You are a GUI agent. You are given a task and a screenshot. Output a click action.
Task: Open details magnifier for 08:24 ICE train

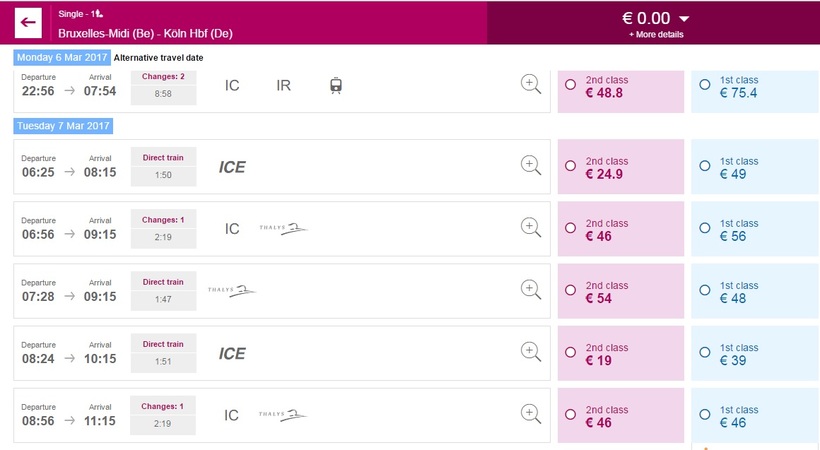(531, 351)
